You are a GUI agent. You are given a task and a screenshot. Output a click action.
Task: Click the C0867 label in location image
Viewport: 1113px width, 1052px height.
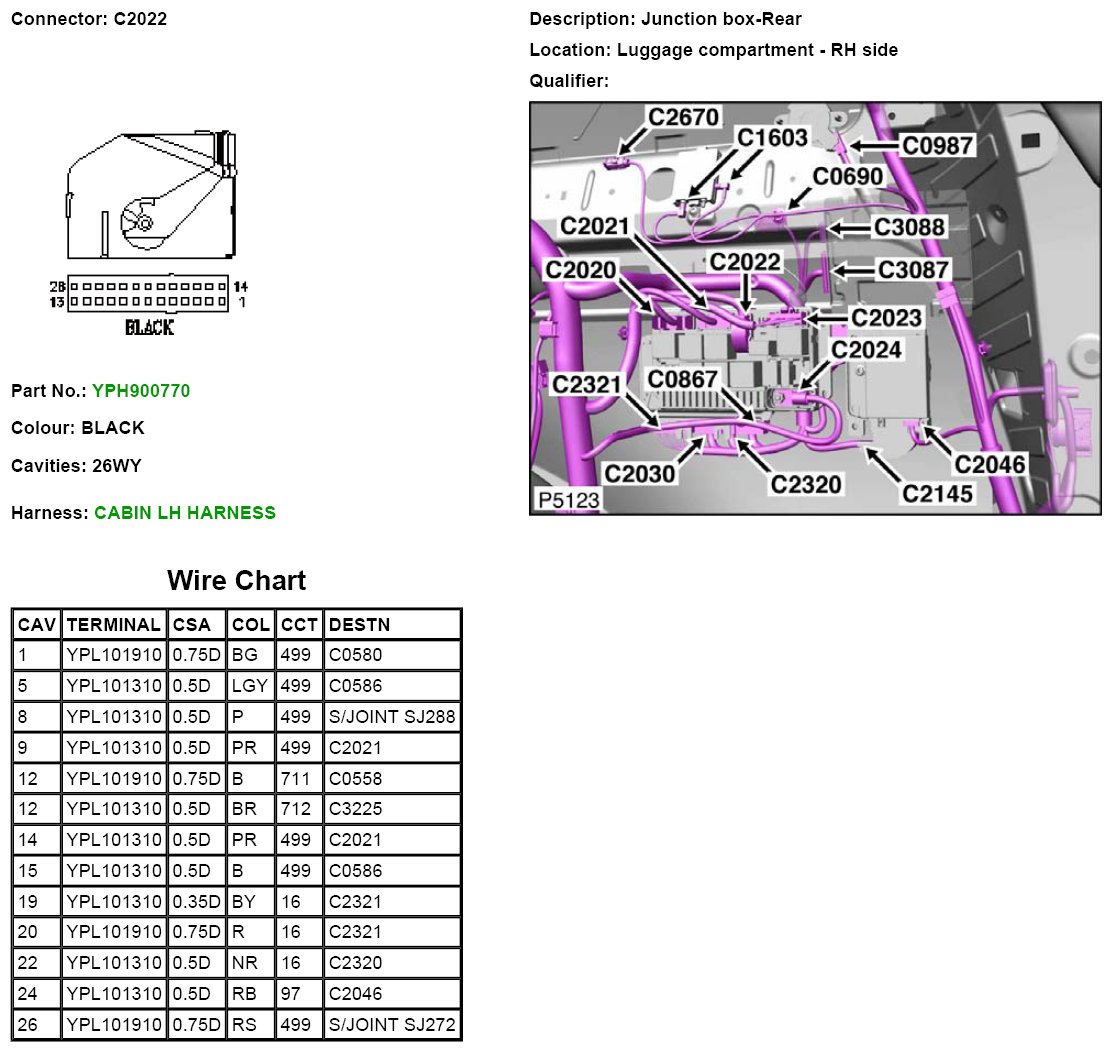(x=682, y=380)
